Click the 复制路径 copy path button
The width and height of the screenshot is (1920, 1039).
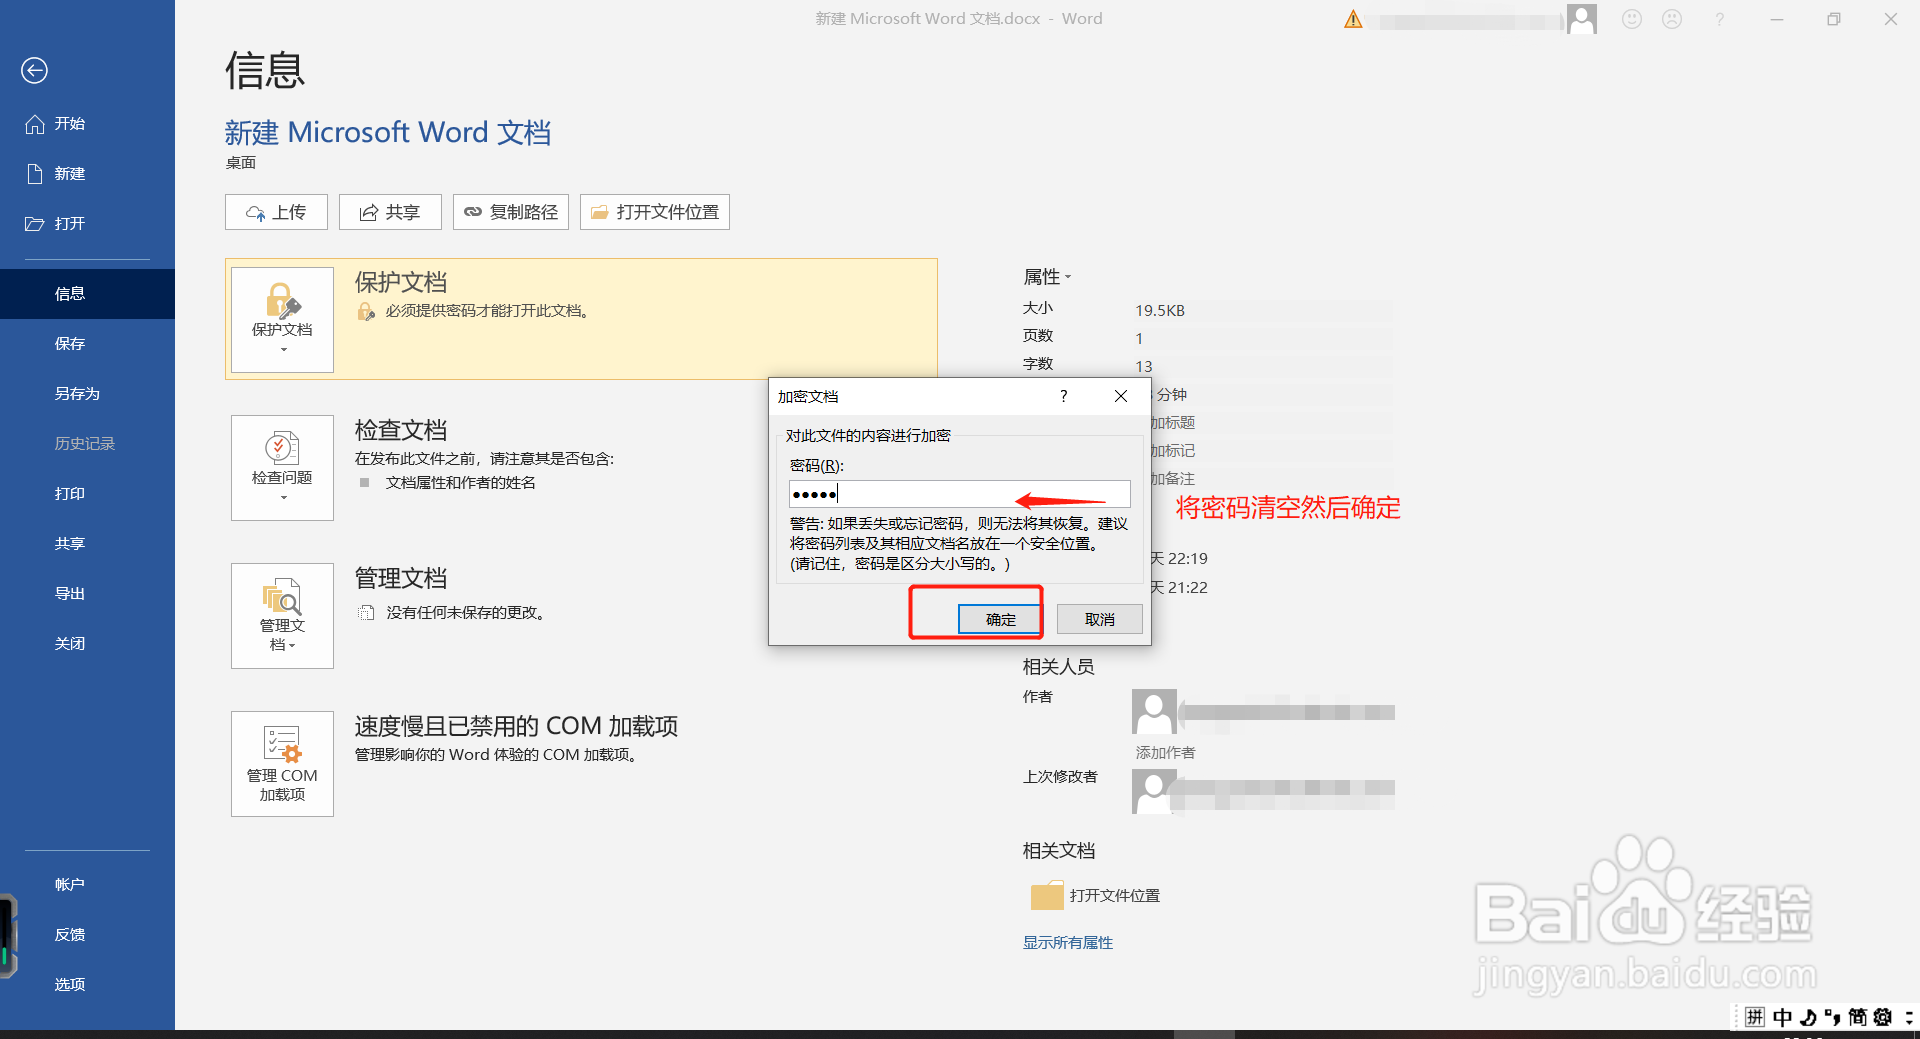pos(511,212)
